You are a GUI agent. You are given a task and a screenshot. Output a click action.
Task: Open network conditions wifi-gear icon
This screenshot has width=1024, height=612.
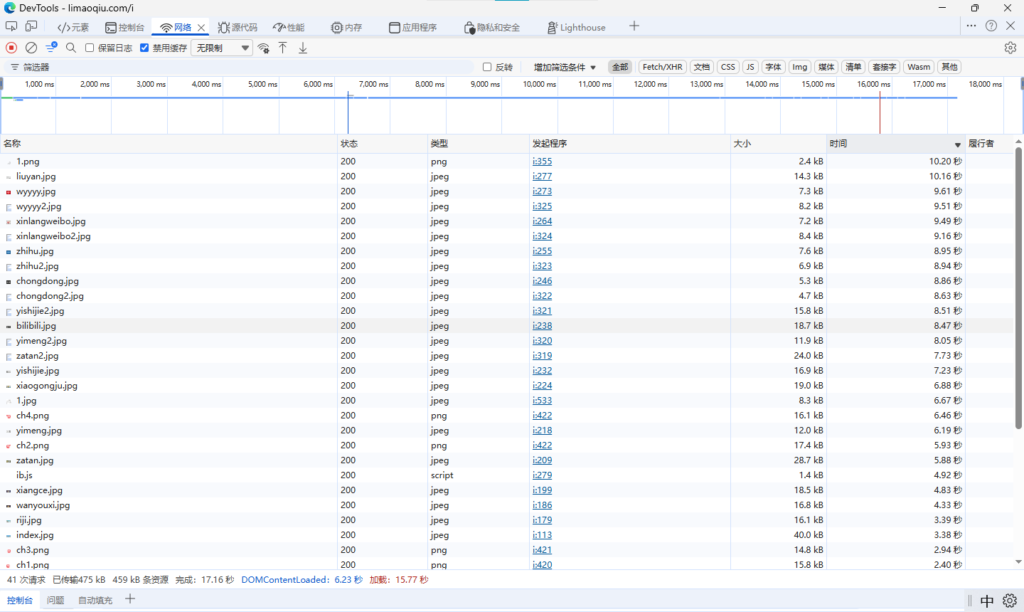[x=263, y=47]
